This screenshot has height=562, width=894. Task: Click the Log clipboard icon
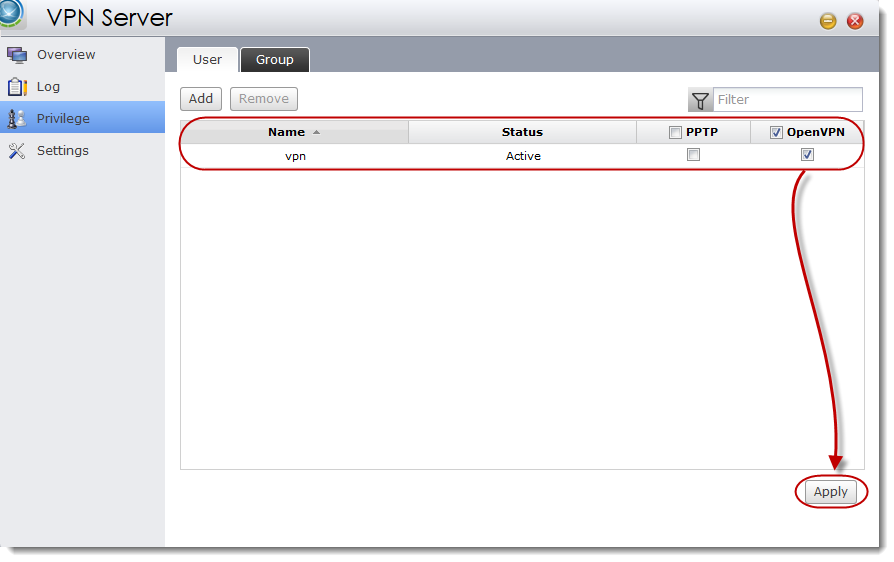click(17, 87)
